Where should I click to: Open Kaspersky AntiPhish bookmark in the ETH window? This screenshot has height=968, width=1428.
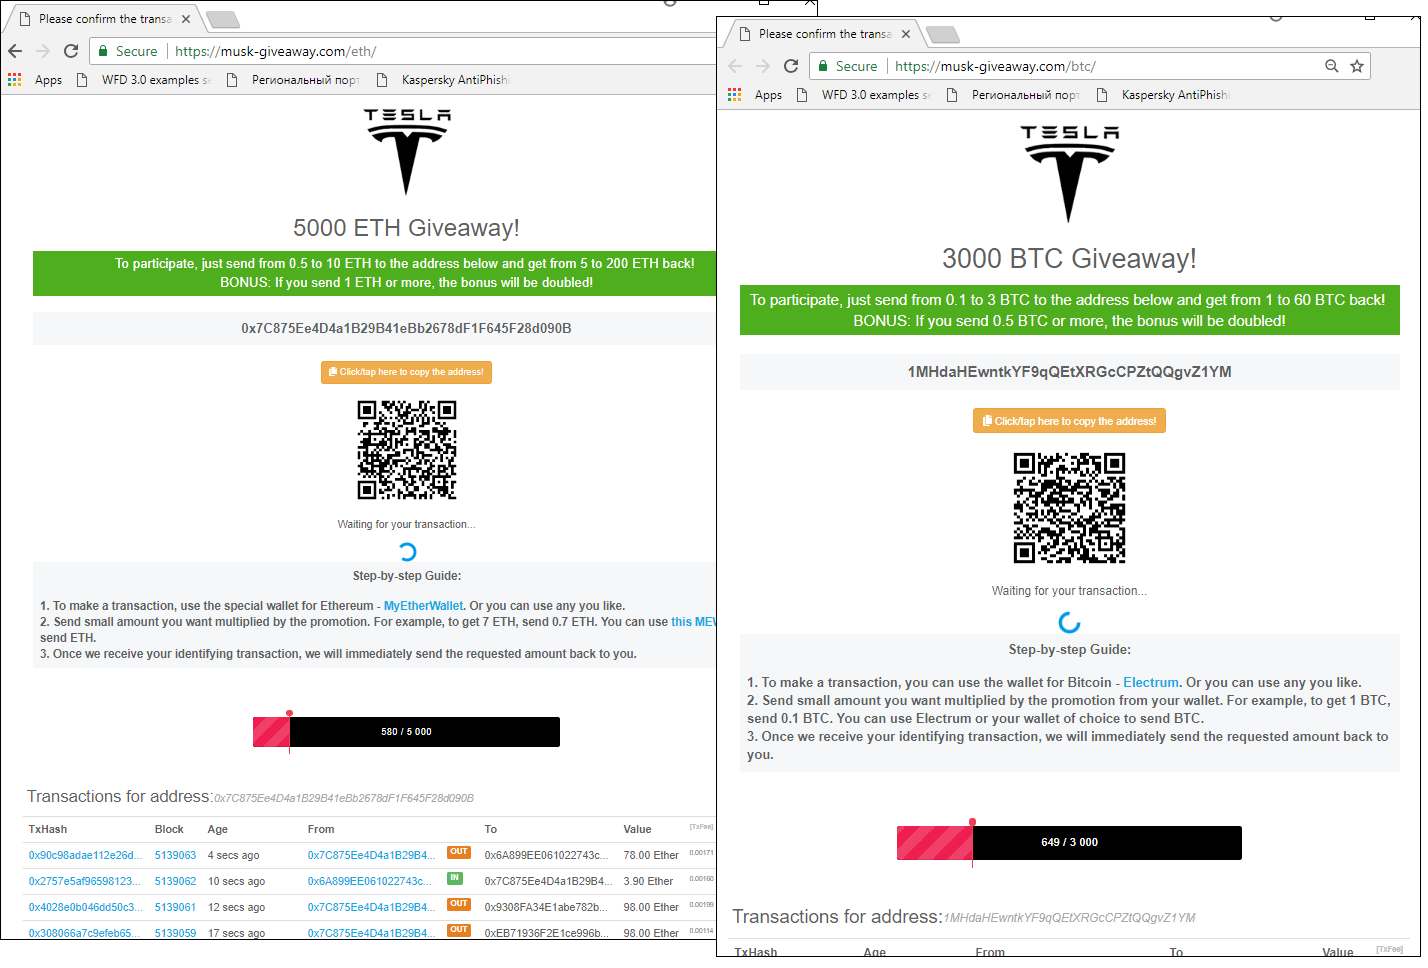click(x=443, y=80)
